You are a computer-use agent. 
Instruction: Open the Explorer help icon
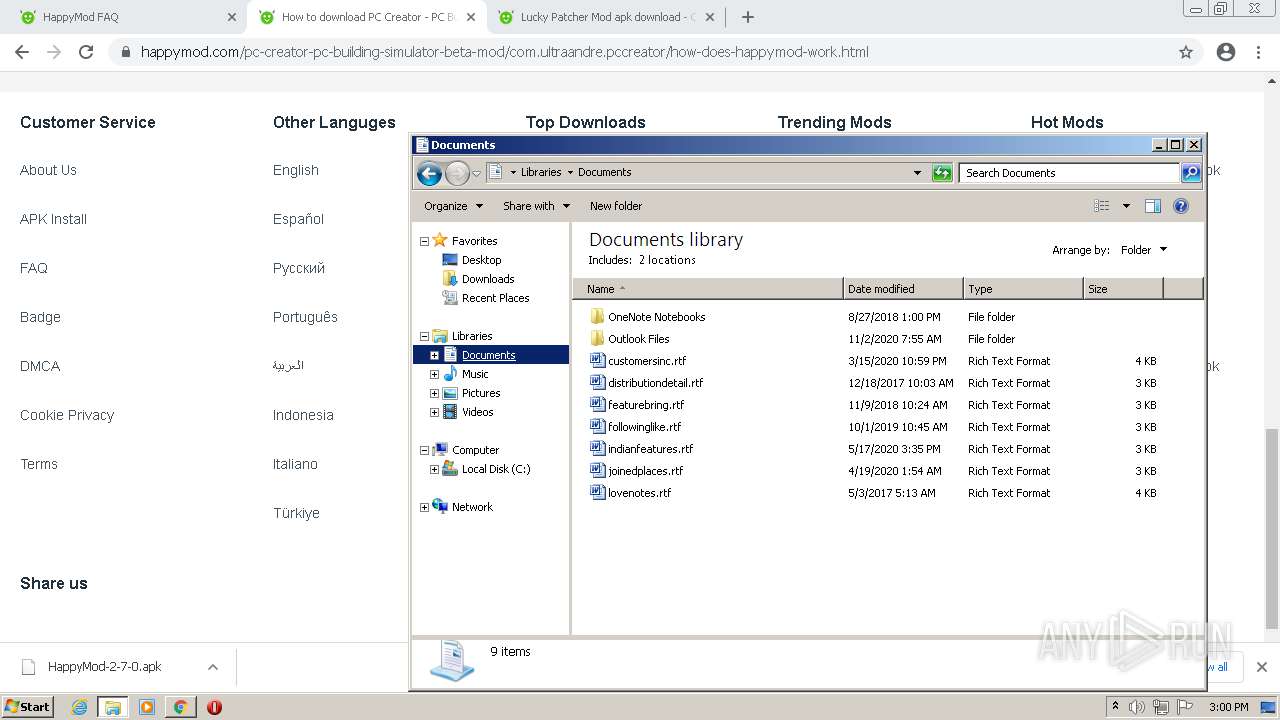pyautogui.click(x=1181, y=206)
